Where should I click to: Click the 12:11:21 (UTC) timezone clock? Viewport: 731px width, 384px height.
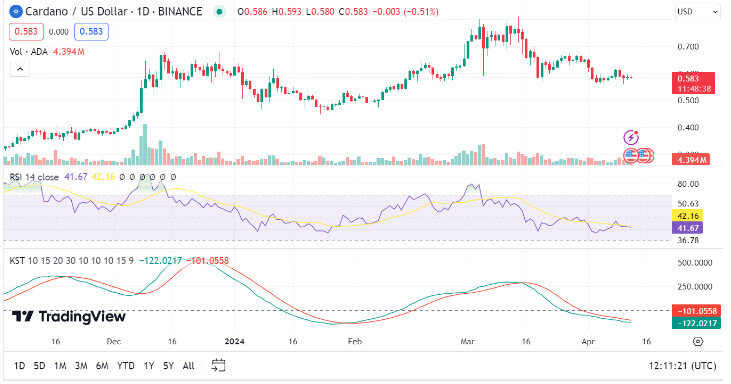click(x=683, y=366)
